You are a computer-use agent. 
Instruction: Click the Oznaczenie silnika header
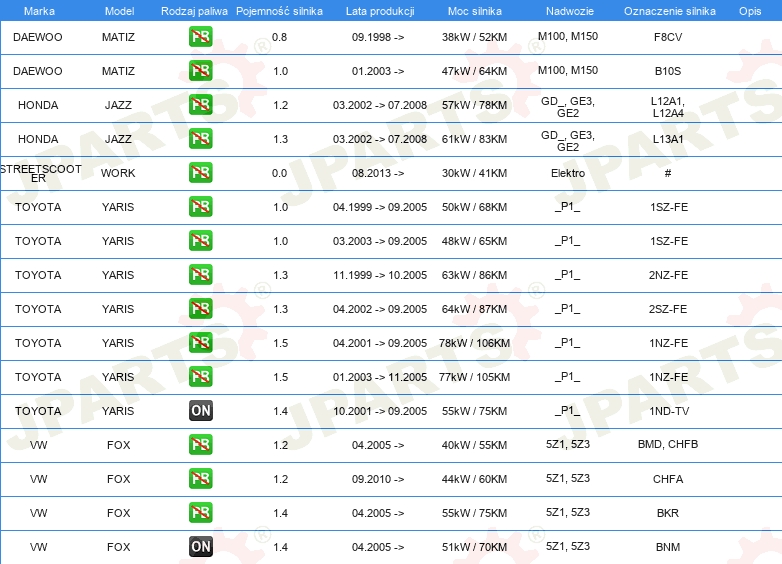tap(669, 11)
